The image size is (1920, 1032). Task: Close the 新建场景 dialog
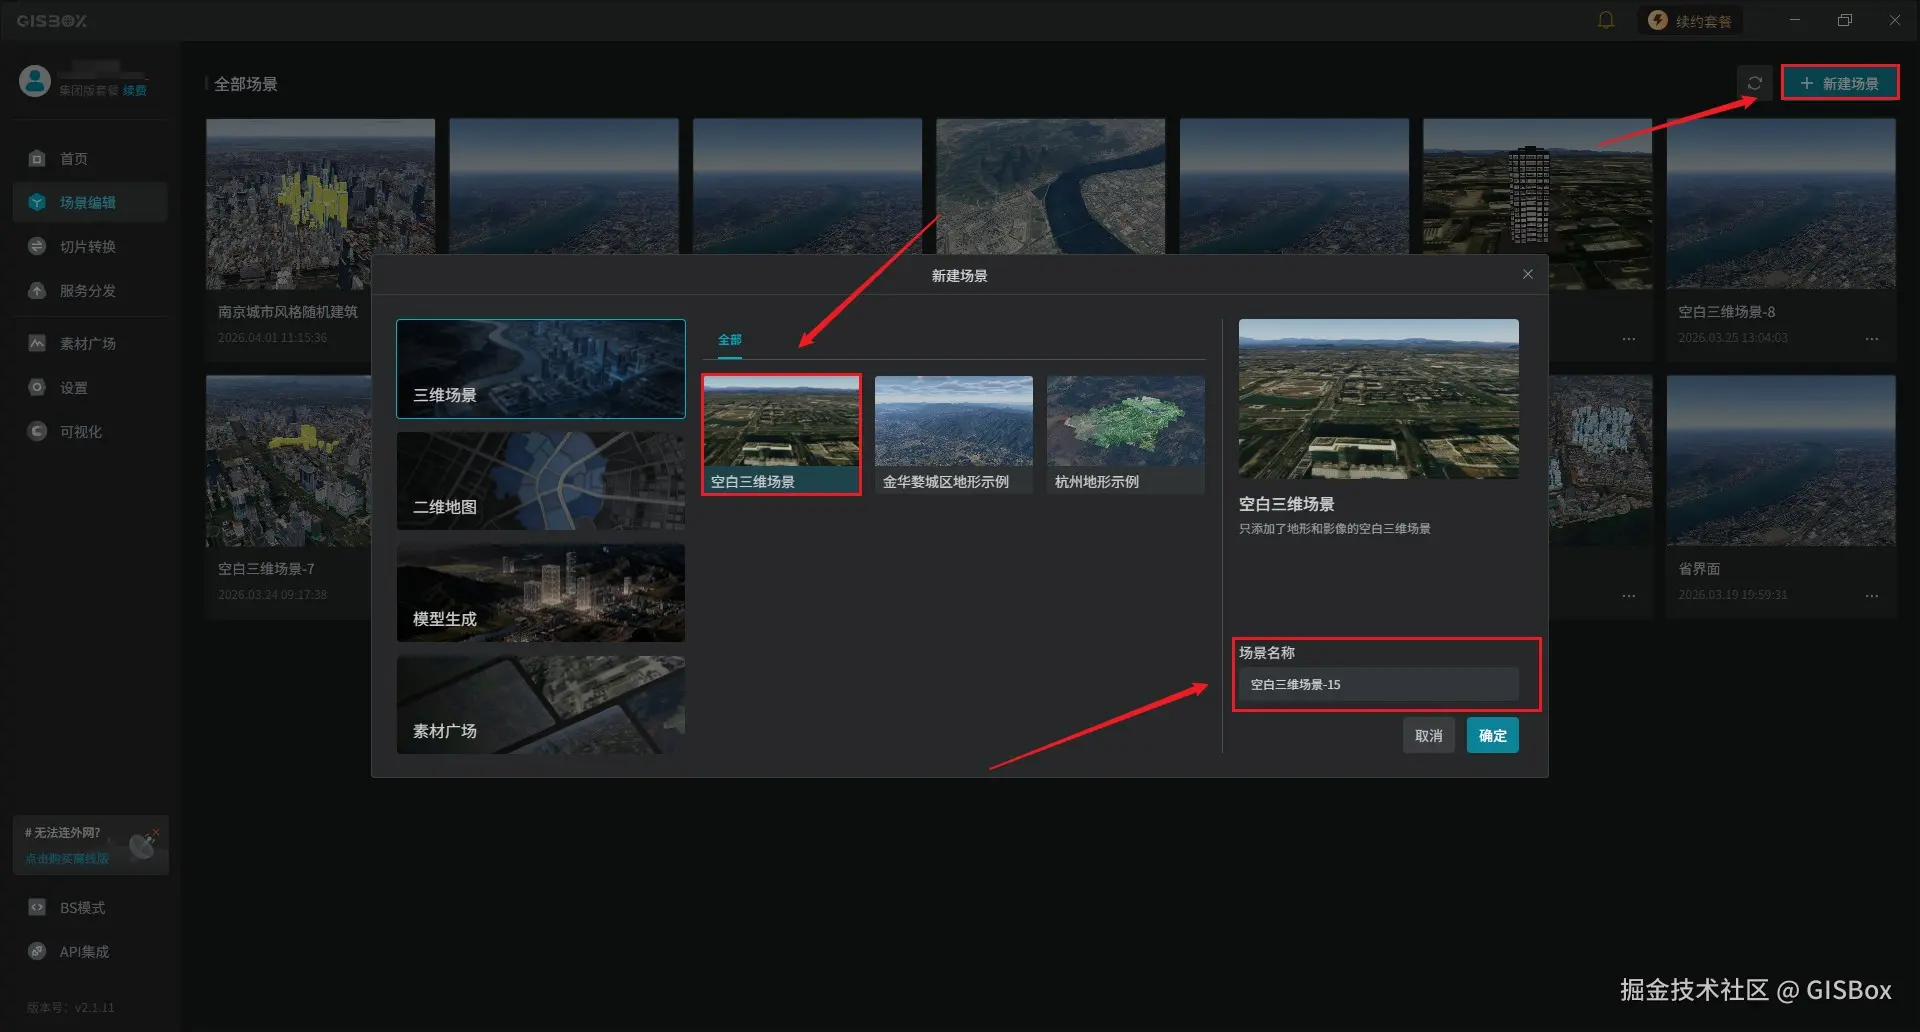(1527, 274)
